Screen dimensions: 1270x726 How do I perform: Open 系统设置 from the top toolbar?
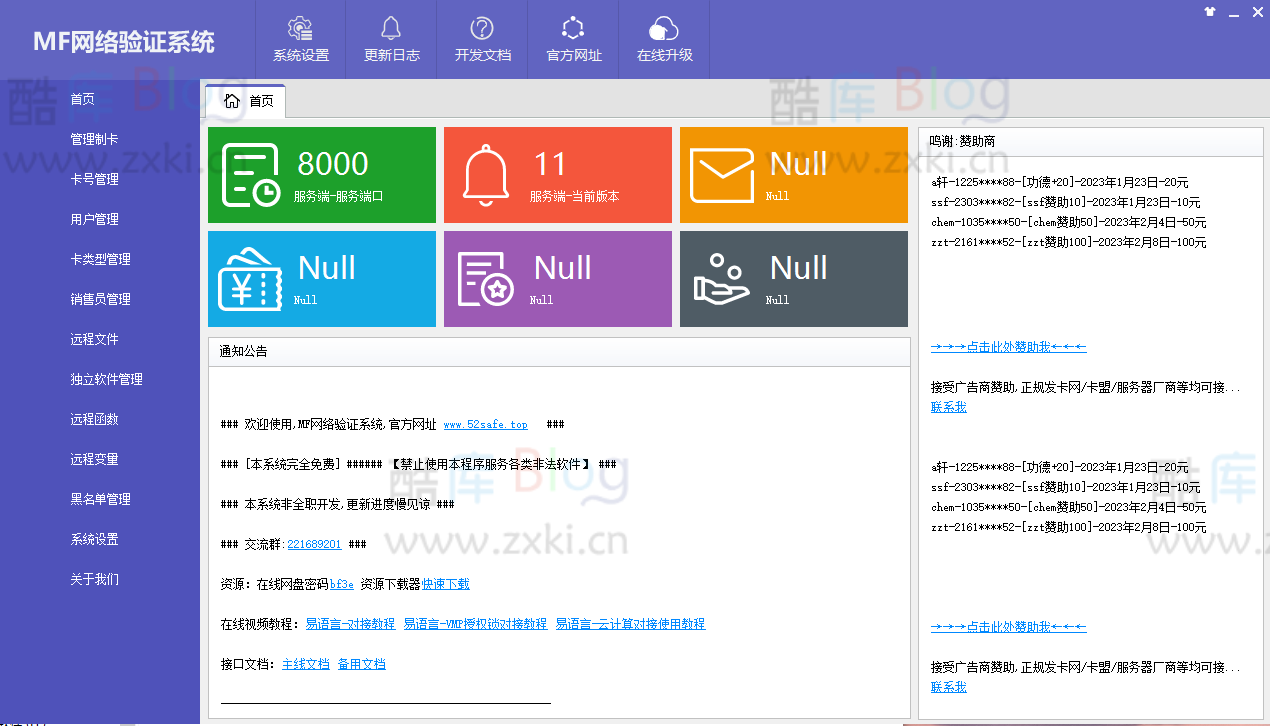tap(299, 40)
